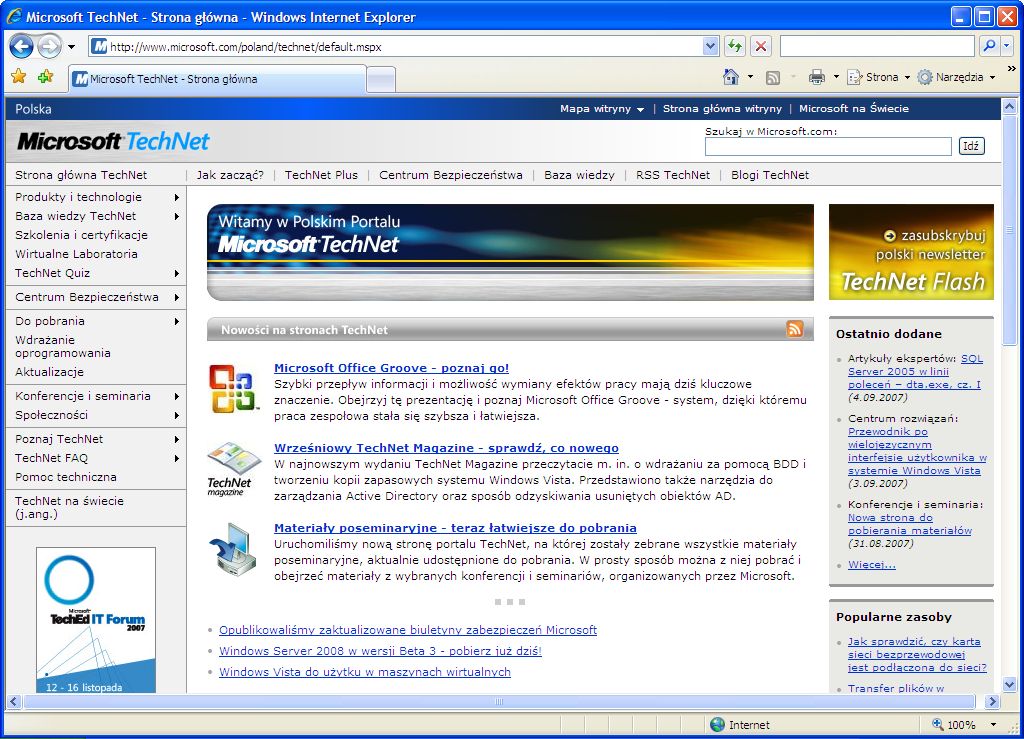The height and width of the screenshot is (739, 1024).
Task: Click the TechEd IT Forum 2007 banner
Action: (x=96, y=620)
